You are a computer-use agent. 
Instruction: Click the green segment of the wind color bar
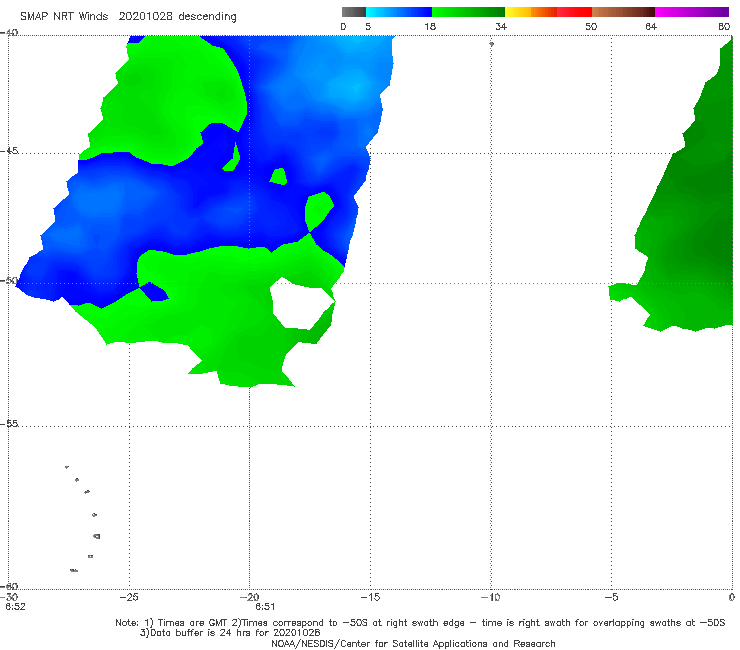[x=468, y=12]
